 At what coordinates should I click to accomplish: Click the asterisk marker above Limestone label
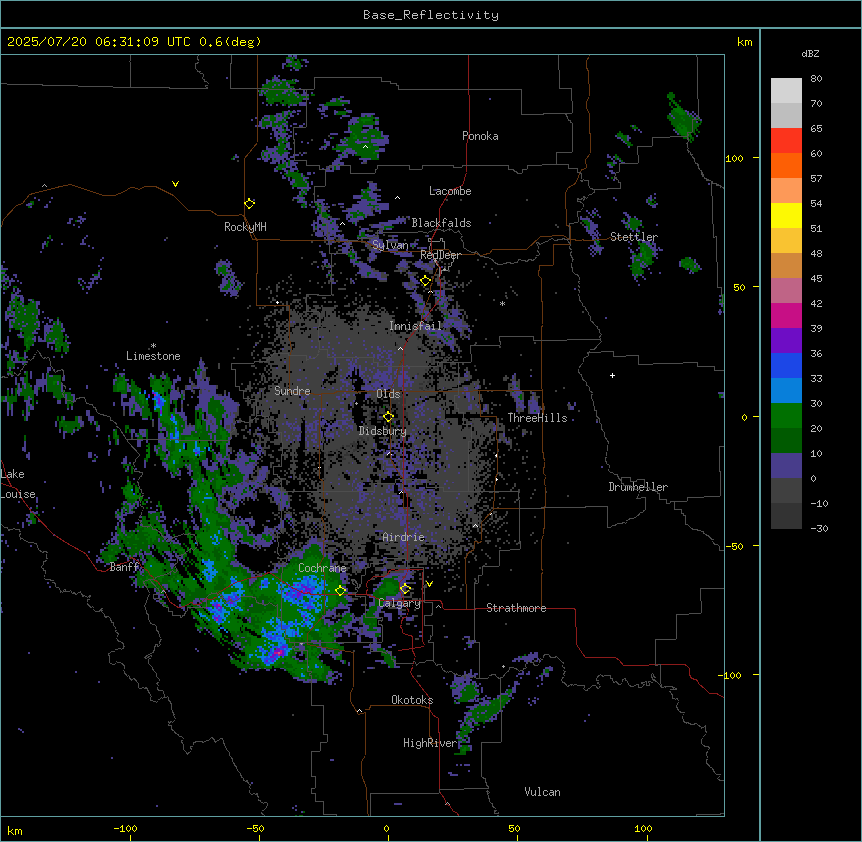153,346
